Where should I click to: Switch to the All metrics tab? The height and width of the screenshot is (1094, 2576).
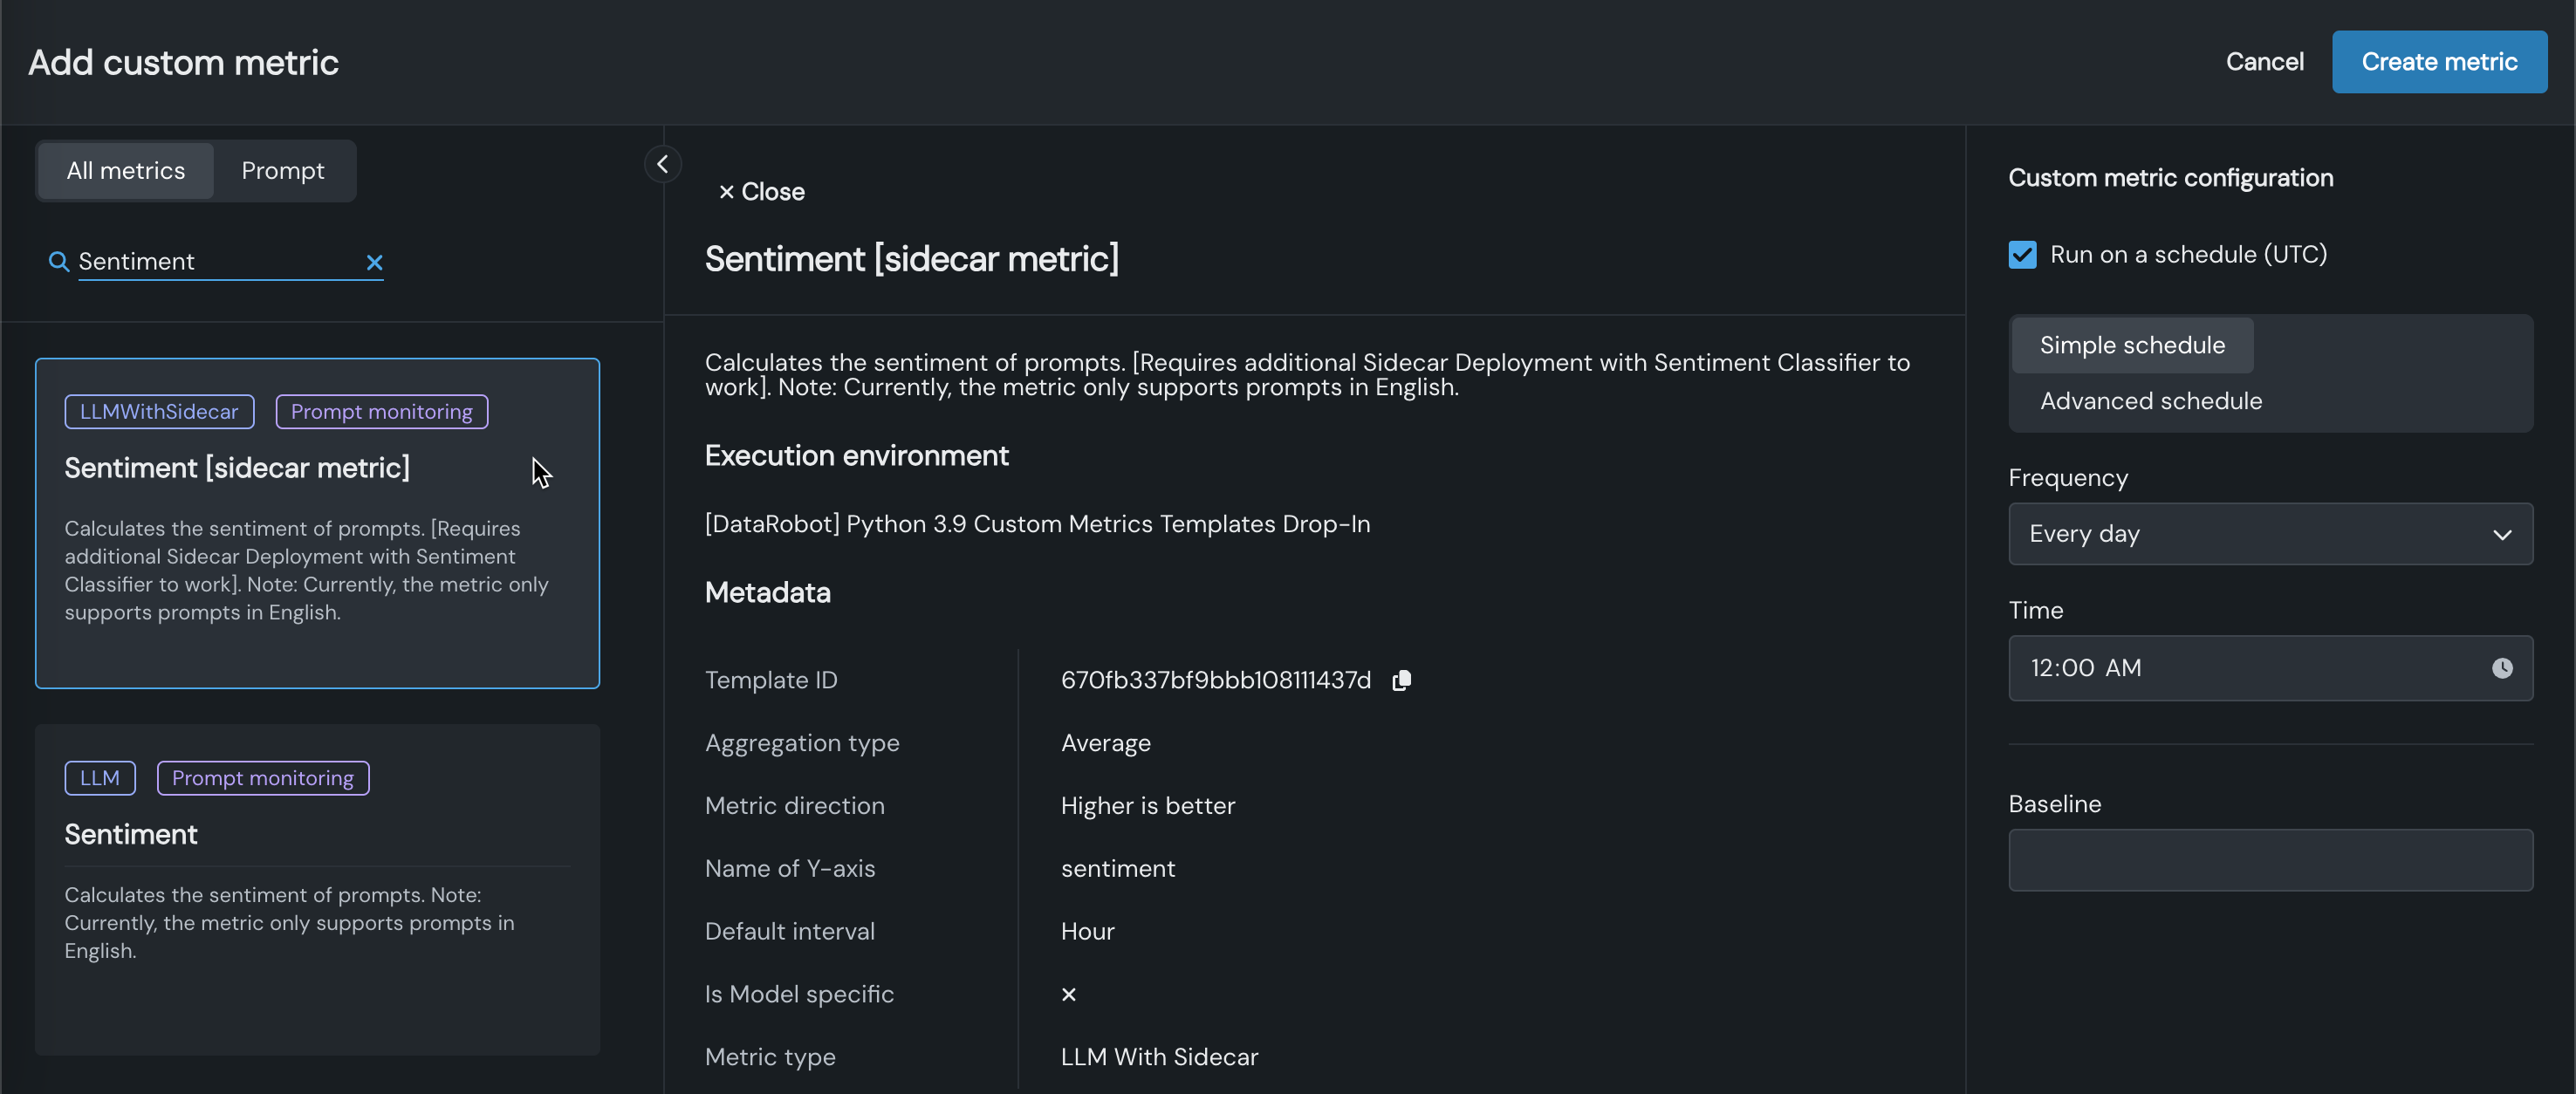[126, 171]
